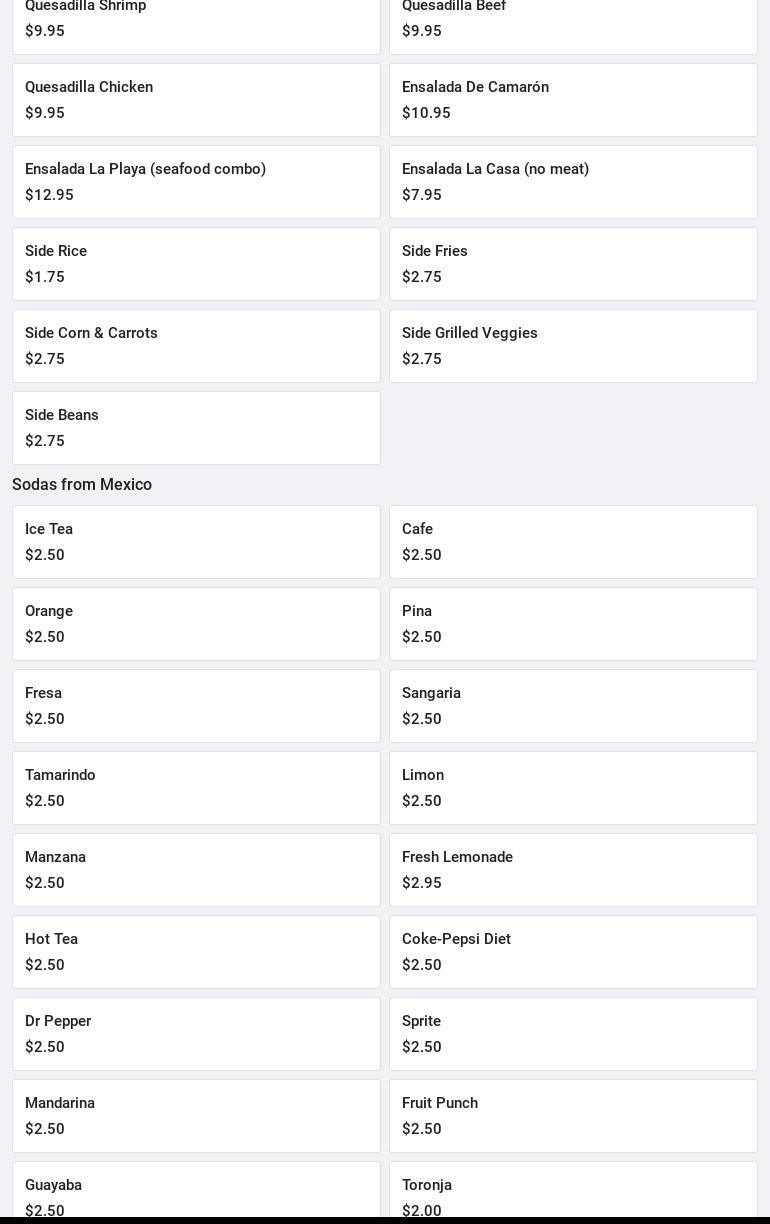
Task: Choose the Ice Tea drink
Action: tap(196, 542)
